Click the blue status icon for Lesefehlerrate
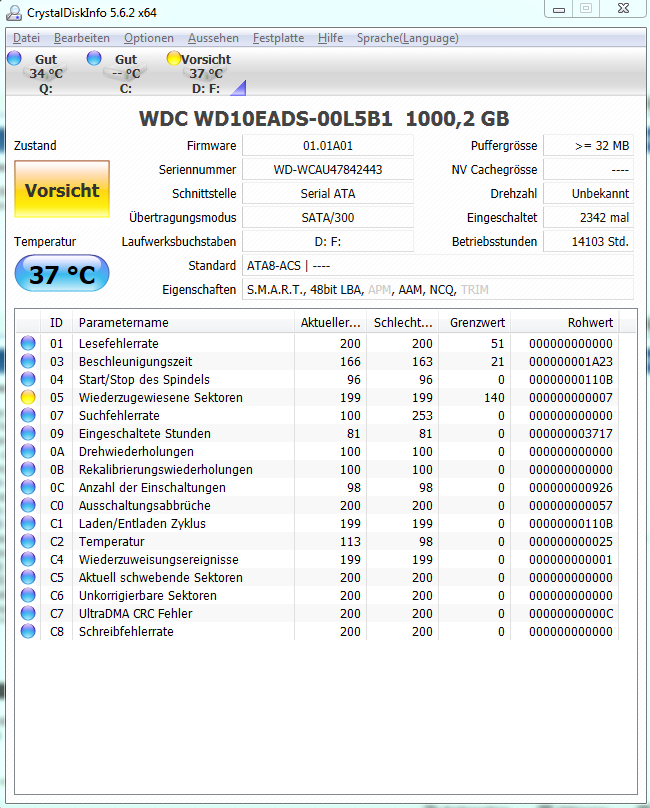This screenshot has height=808, width=650. (28, 343)
